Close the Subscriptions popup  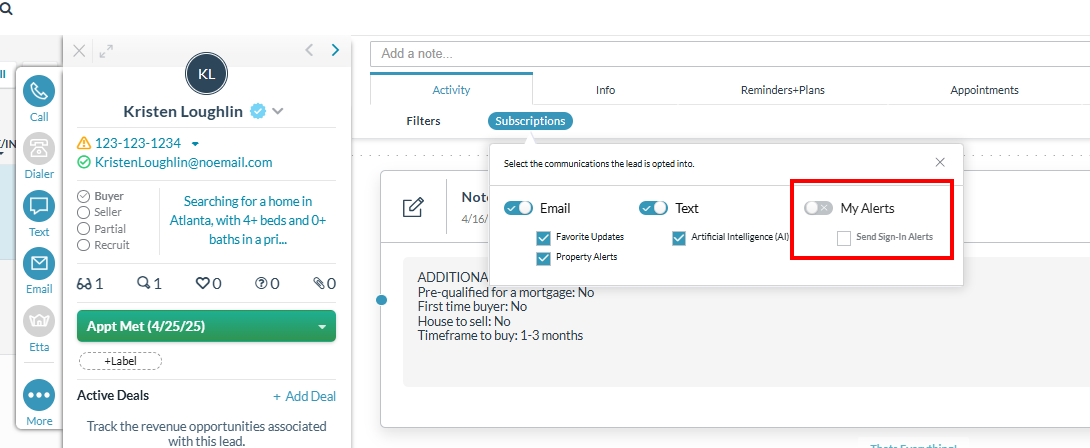[x=940, y=162]
